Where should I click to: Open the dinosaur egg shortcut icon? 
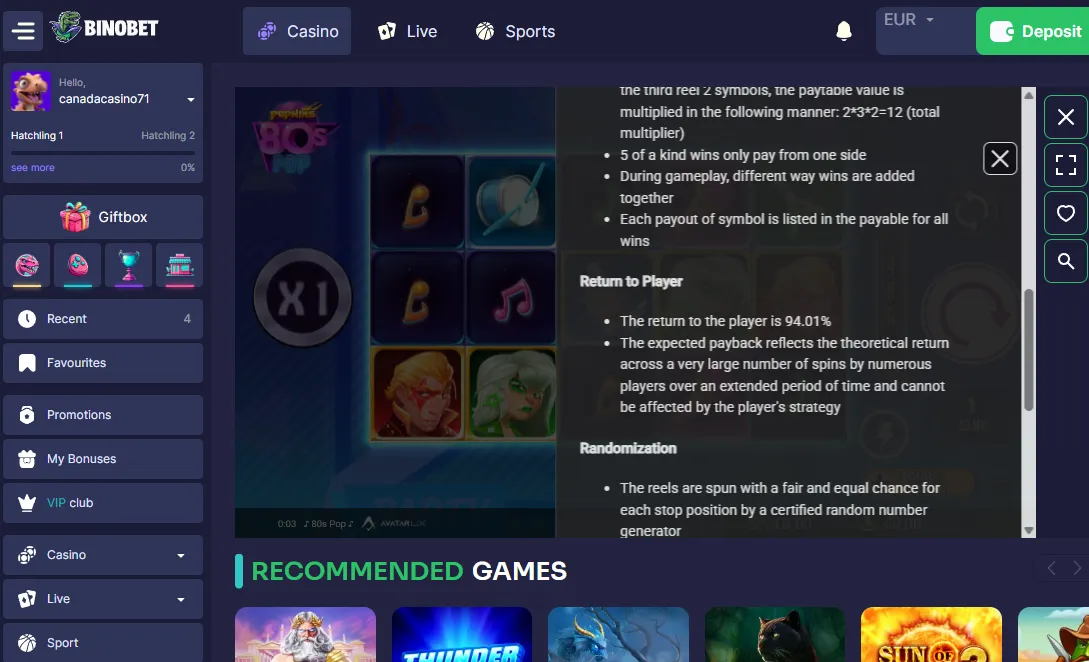[x=78, y=265]
